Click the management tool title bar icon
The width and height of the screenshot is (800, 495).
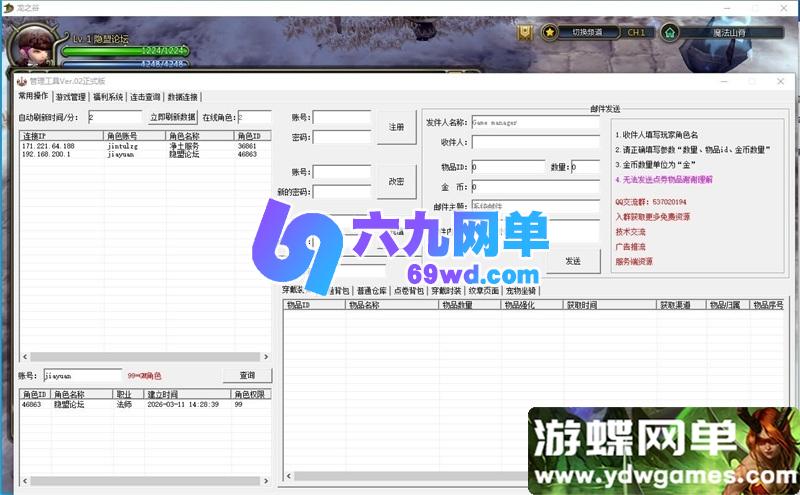(x=21, y=81)
